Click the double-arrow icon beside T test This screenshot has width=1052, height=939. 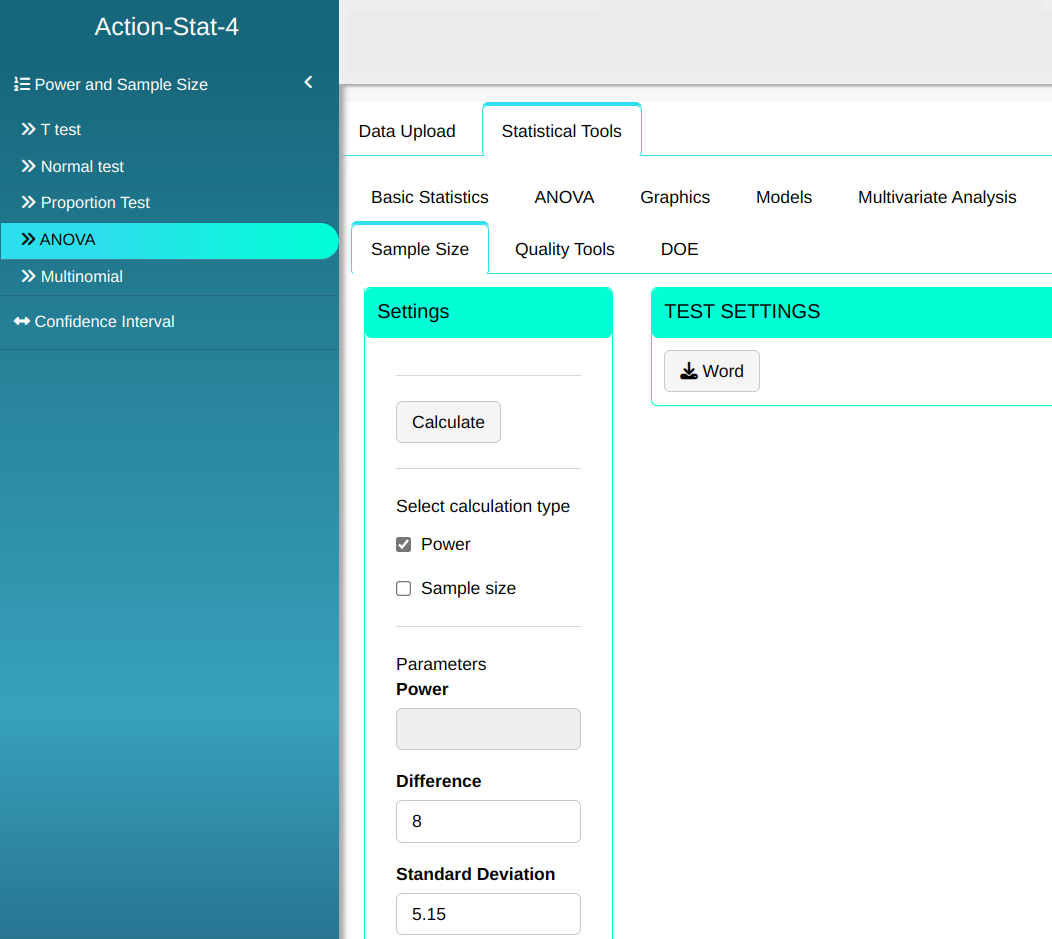click(28, 130)
